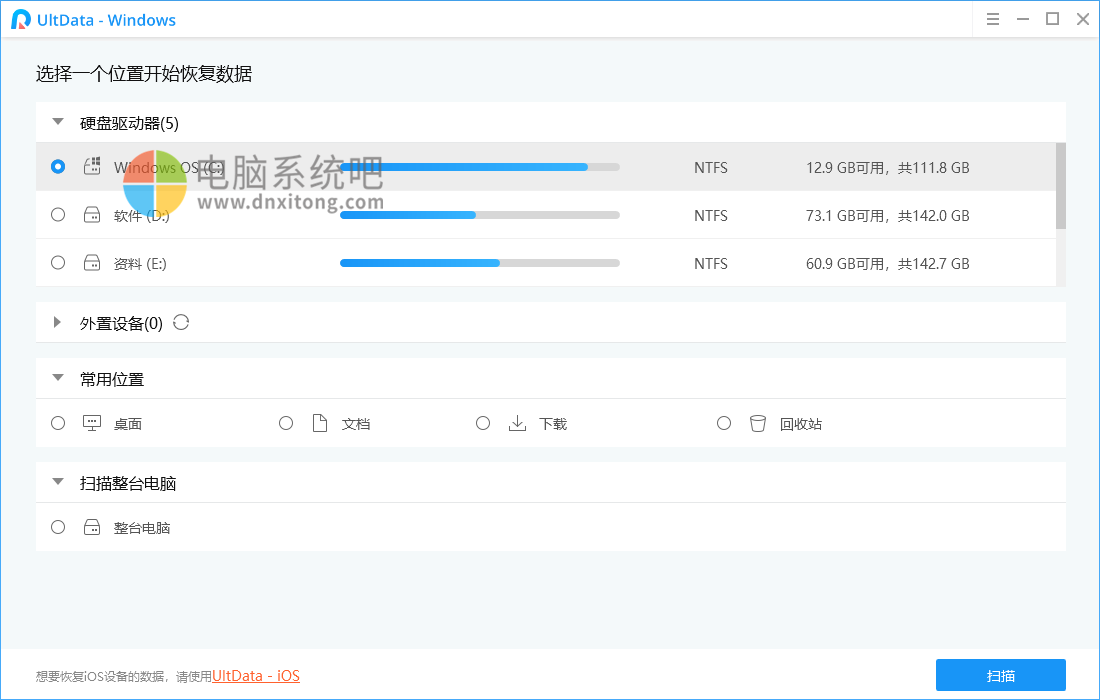Select the 回收站 radio button
The width and height of the screenshot is (1100, 700).
[724, 423]
